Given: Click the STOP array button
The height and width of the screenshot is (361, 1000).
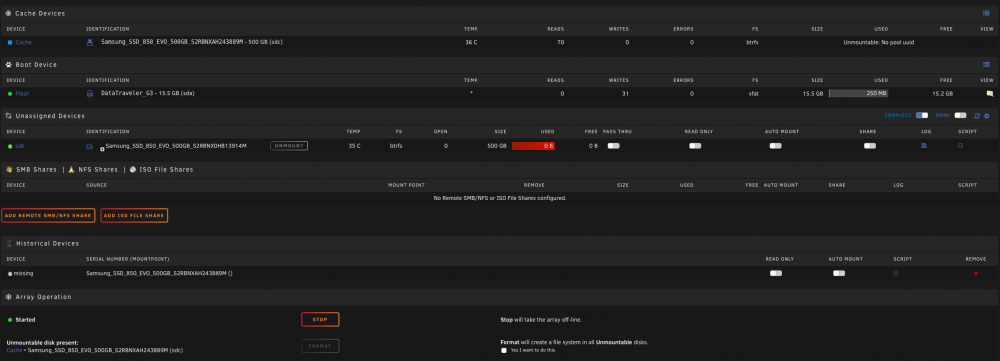Looking at the screenshot, I should pyautogui.click(x=320, y=320).
